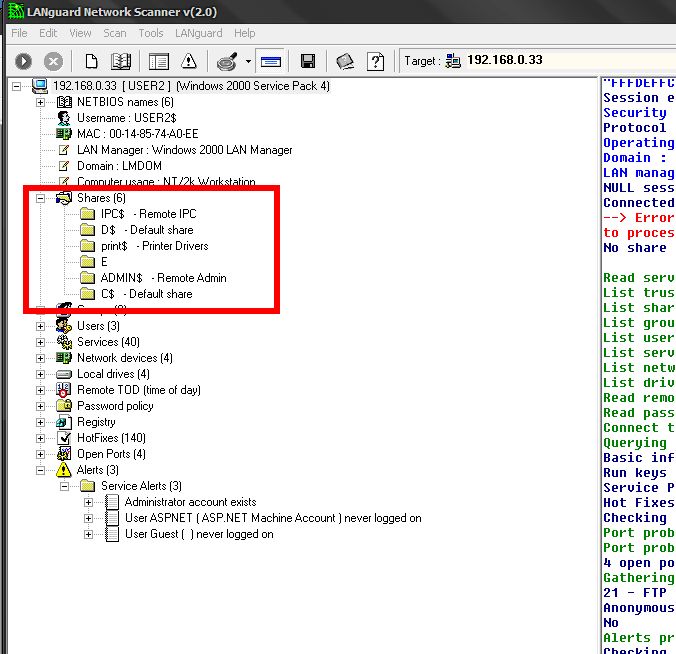Screen dimensions: 676x654
Task: Expand the NETBIOS names (6) node
Action: pyautogui.click(x=41, y=103)
